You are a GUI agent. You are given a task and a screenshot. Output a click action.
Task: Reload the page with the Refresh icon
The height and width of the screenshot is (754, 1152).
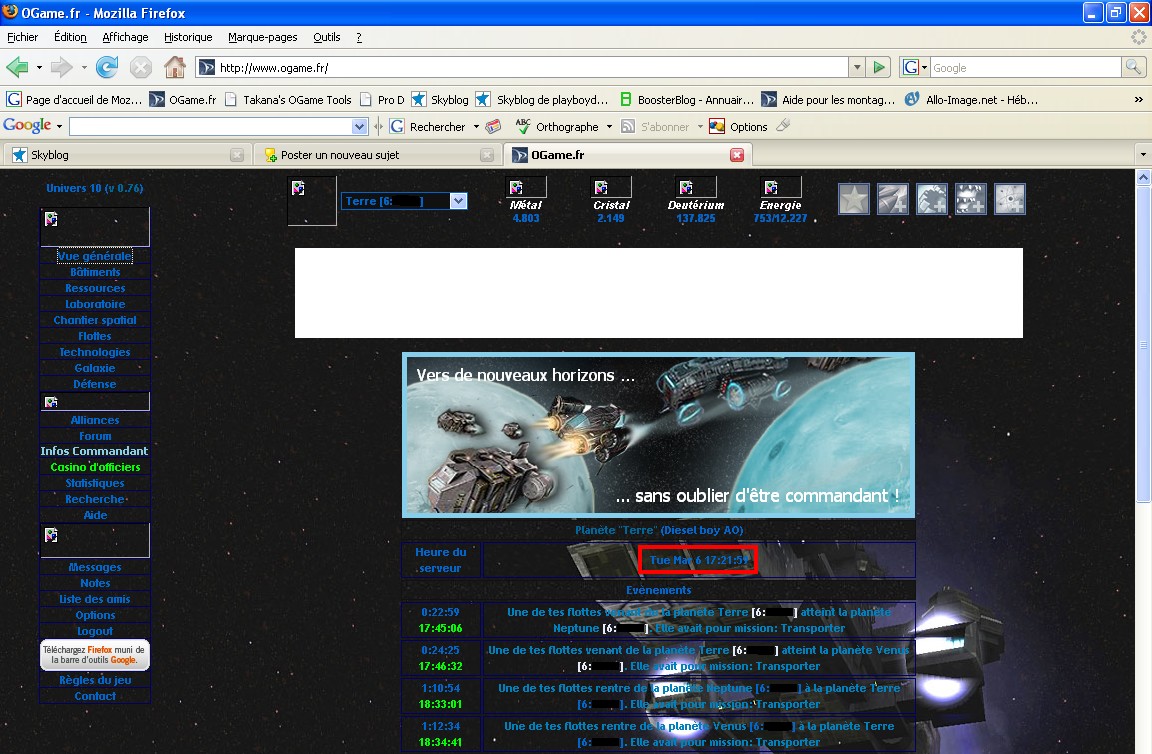pyautogui.click(x=107, y=68)
